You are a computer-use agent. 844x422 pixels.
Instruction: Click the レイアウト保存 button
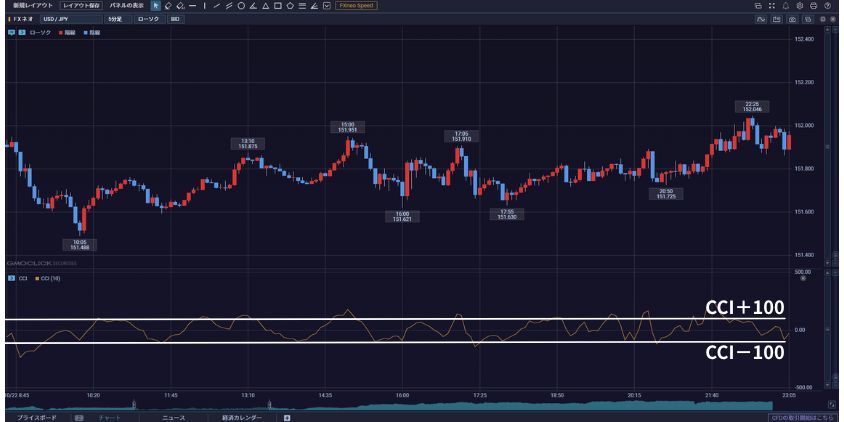(78, 6)
